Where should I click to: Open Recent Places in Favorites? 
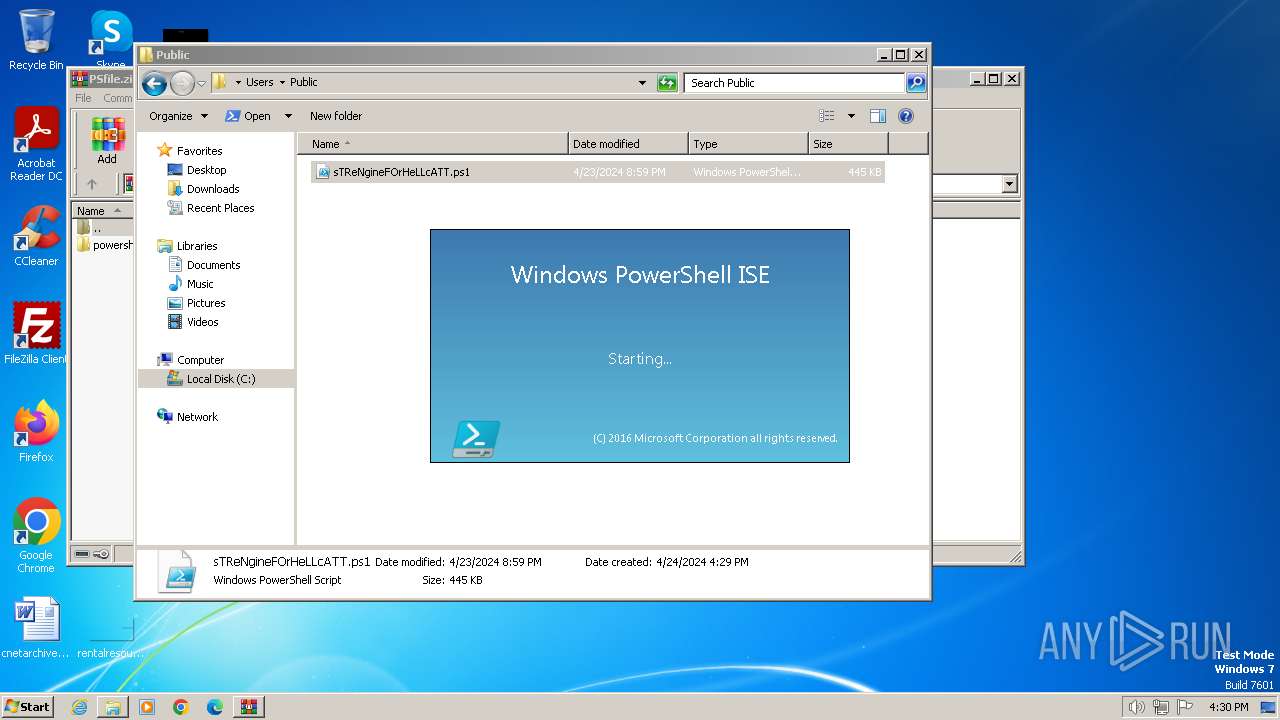[x=220, y=208]
